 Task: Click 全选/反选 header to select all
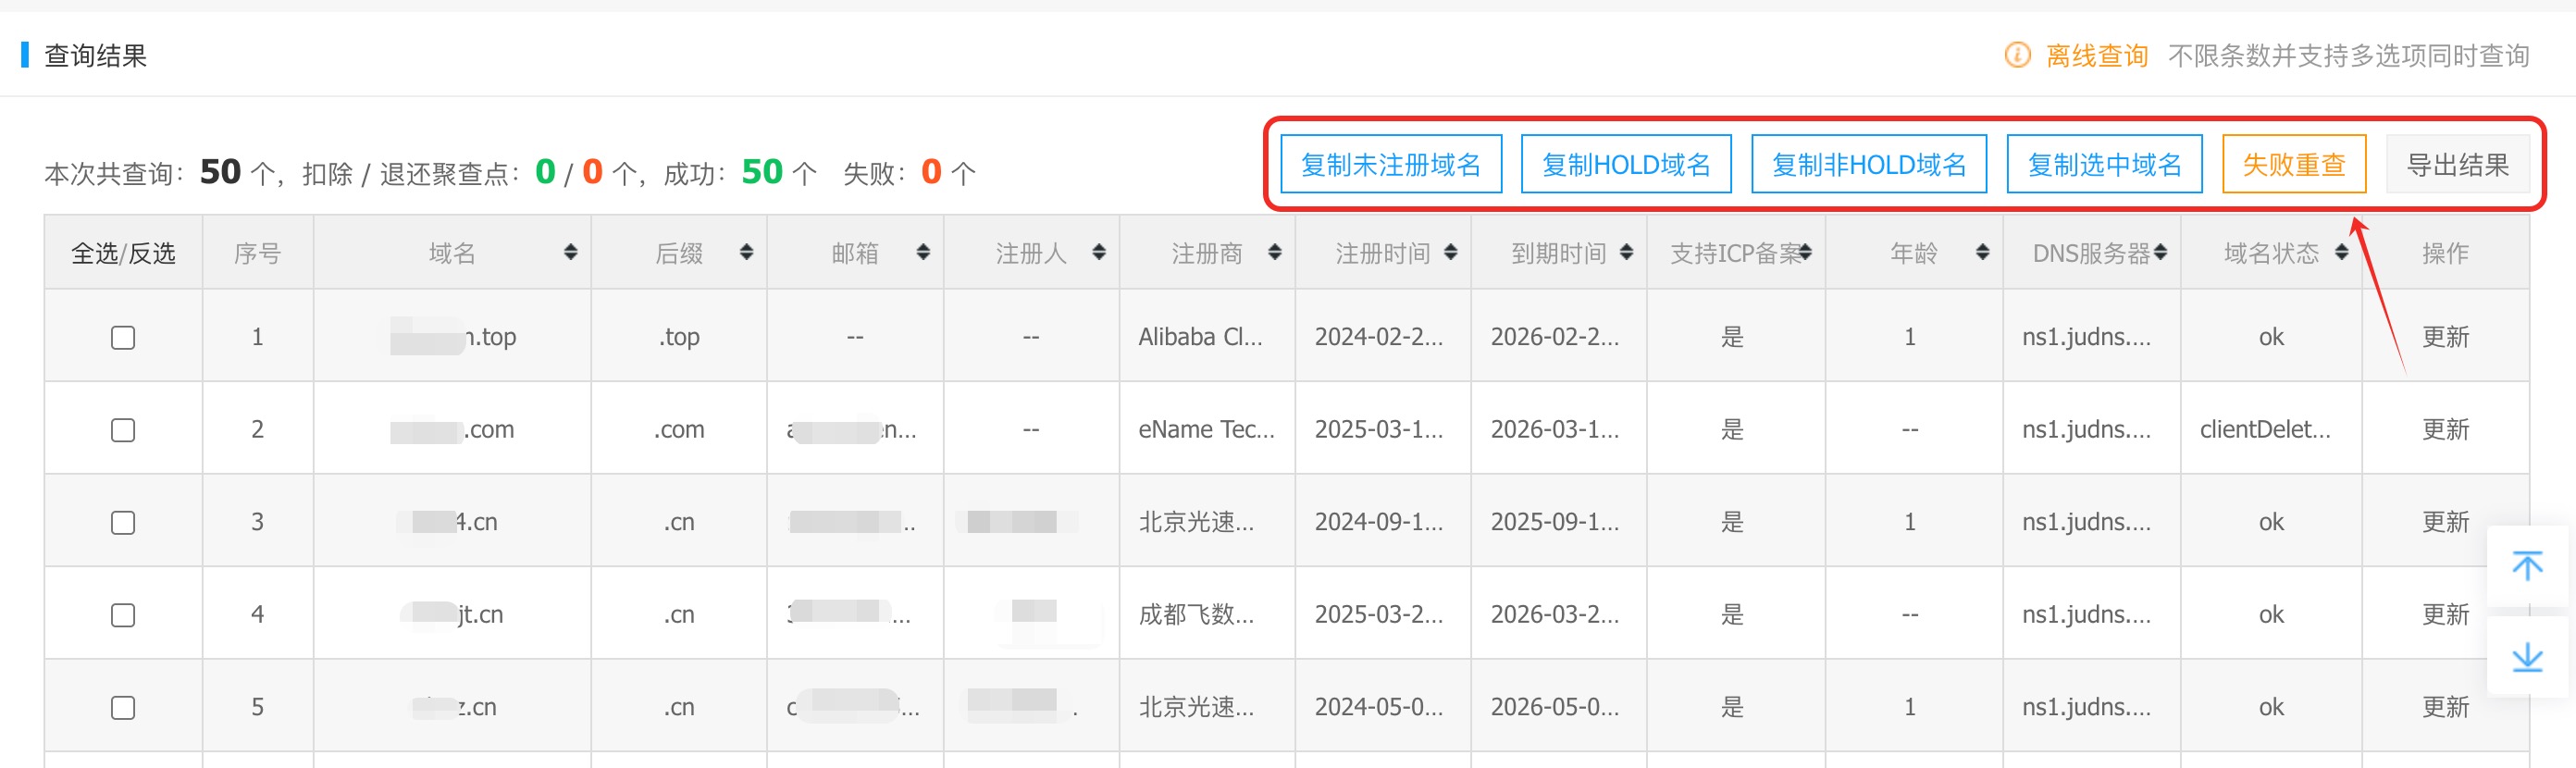pyautogui.click(x=123, y=253)
